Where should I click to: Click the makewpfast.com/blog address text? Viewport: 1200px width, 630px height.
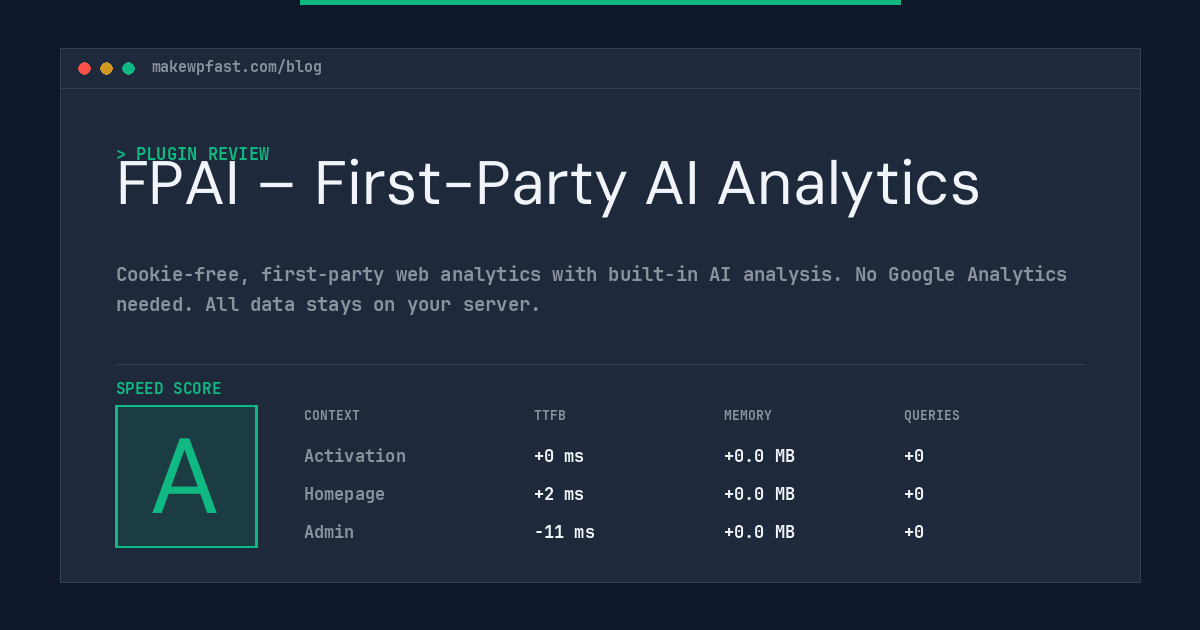click(237, 67)
